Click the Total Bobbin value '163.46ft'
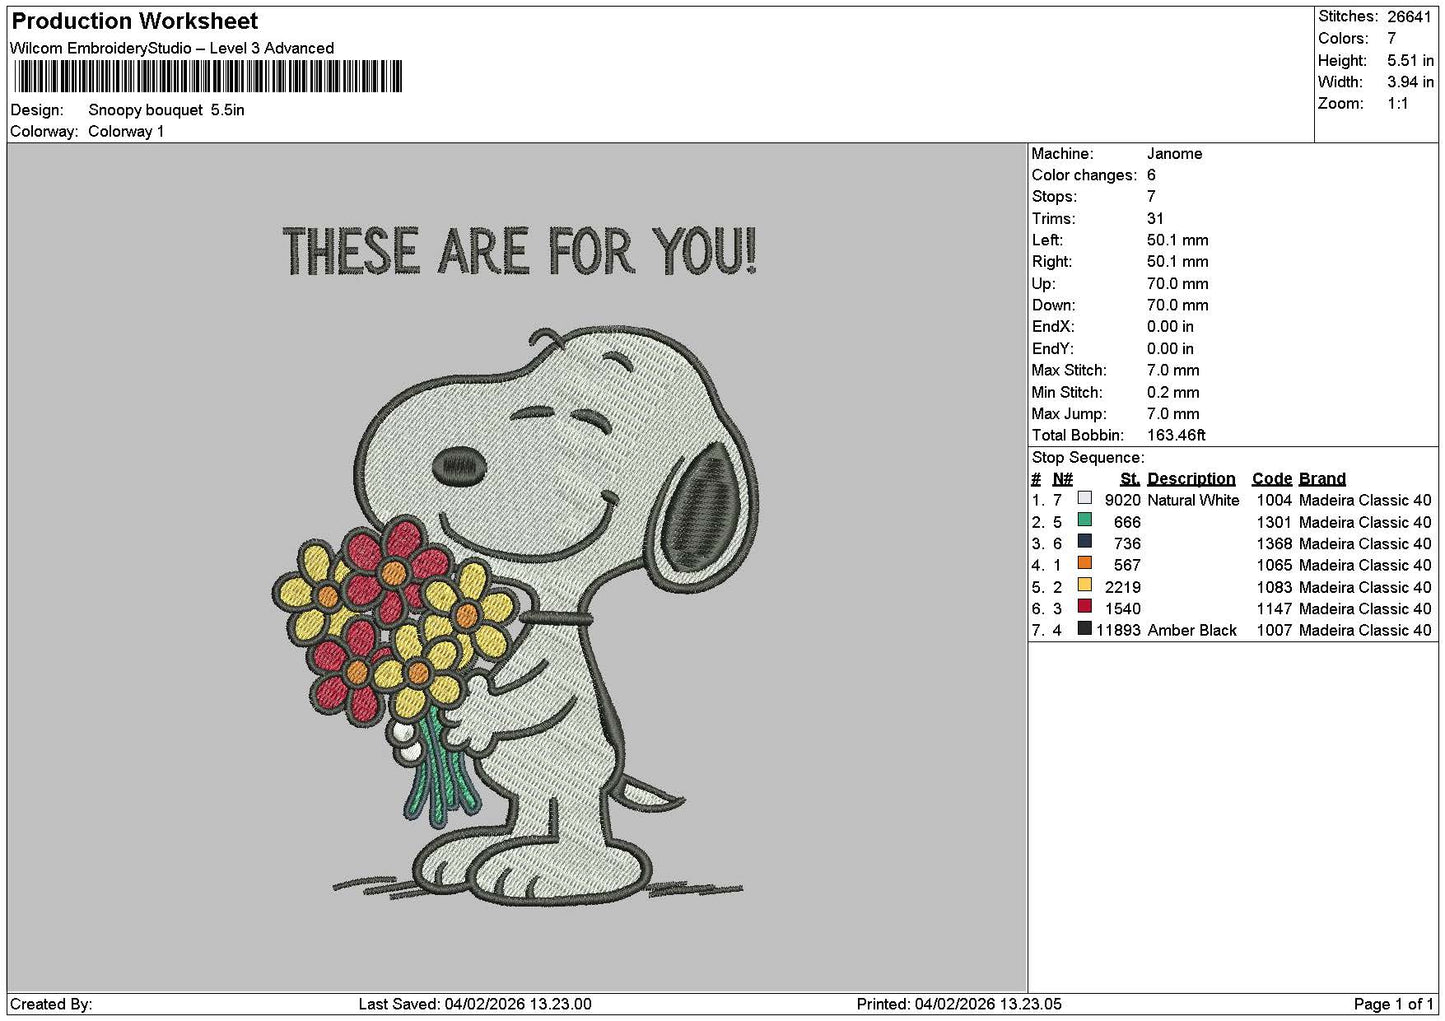The width and height of the screenshot is (1445, 1021). (x=1176, y=435)
